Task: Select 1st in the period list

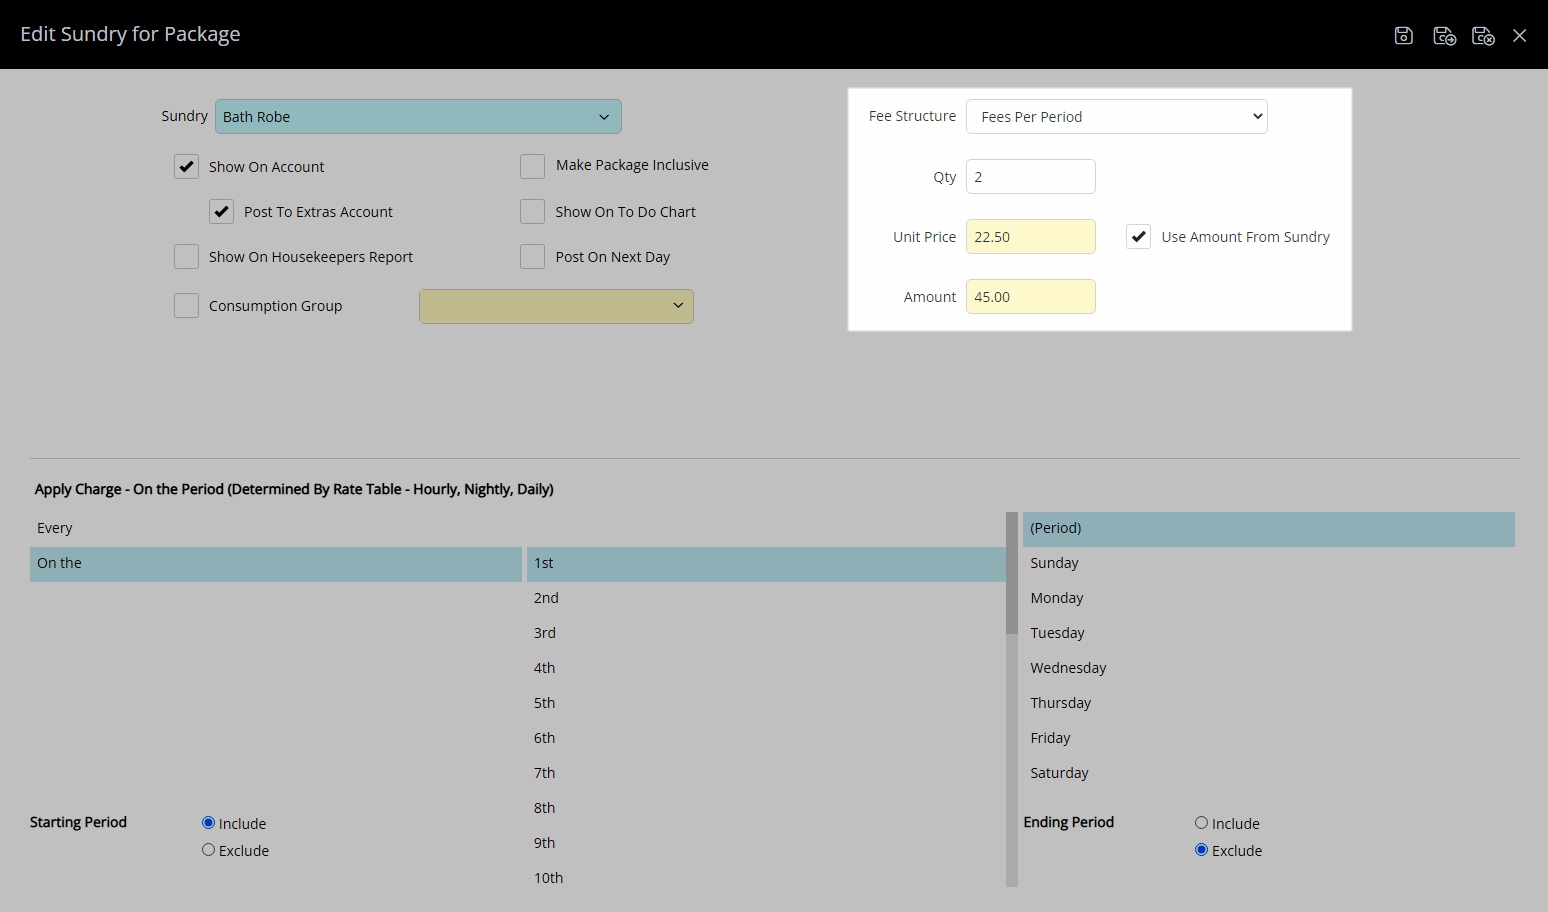Action: coord(766,563)
